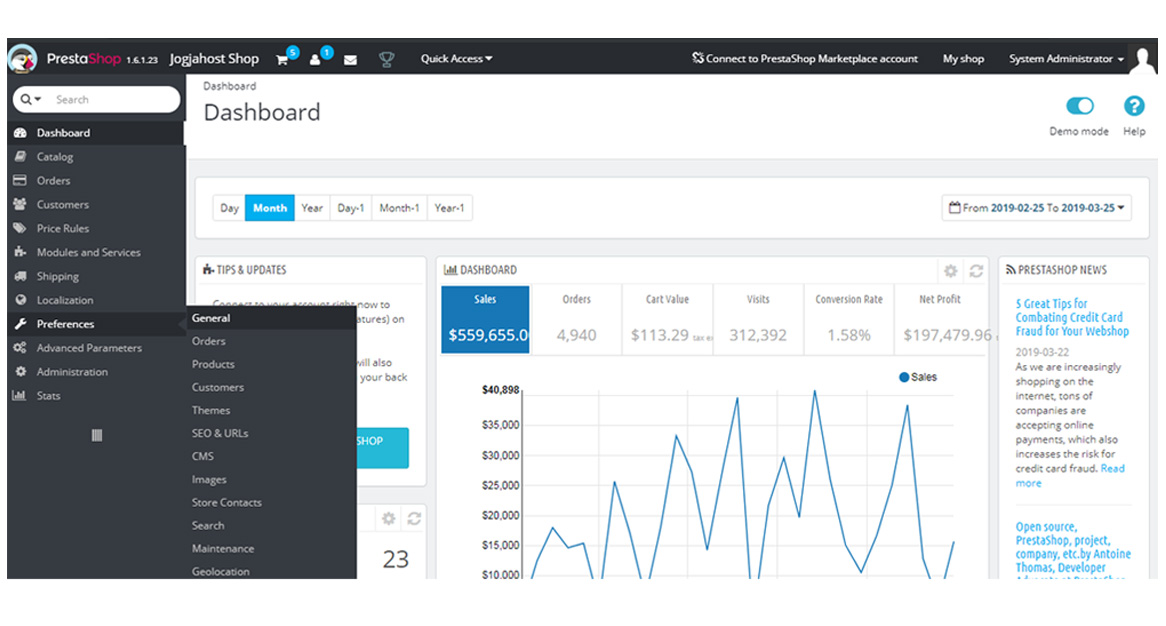Open the System Administrator account menu
The width and height of the screenshot is (1166, 626).
pos(1065,59)
